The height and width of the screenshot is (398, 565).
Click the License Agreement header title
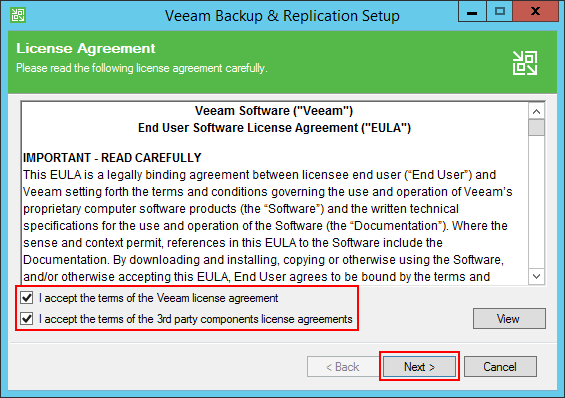[86, 48]
